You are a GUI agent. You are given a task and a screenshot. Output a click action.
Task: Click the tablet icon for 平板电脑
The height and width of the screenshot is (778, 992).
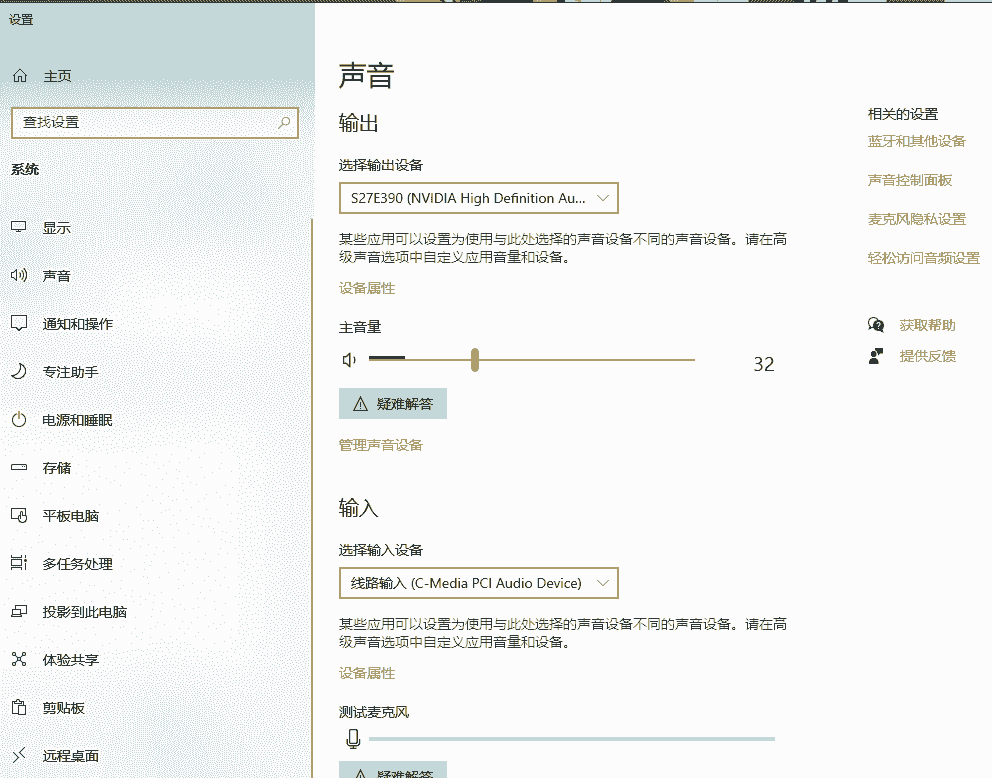(x=19, y=516)
